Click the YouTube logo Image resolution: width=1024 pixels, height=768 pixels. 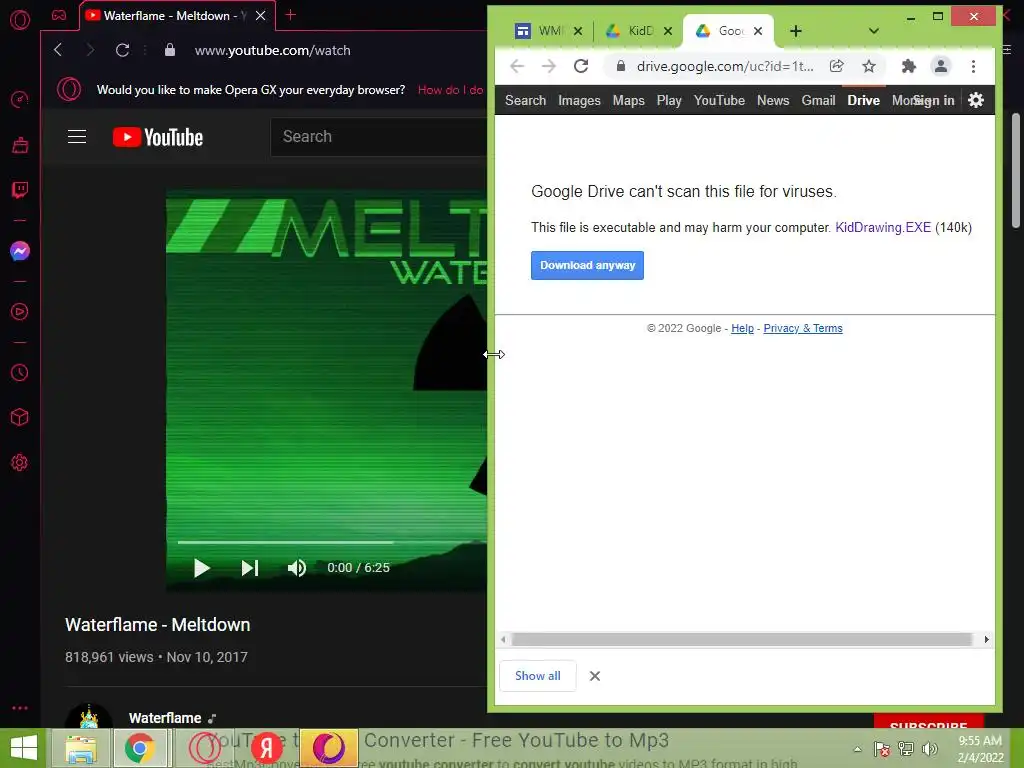[158, 137]
